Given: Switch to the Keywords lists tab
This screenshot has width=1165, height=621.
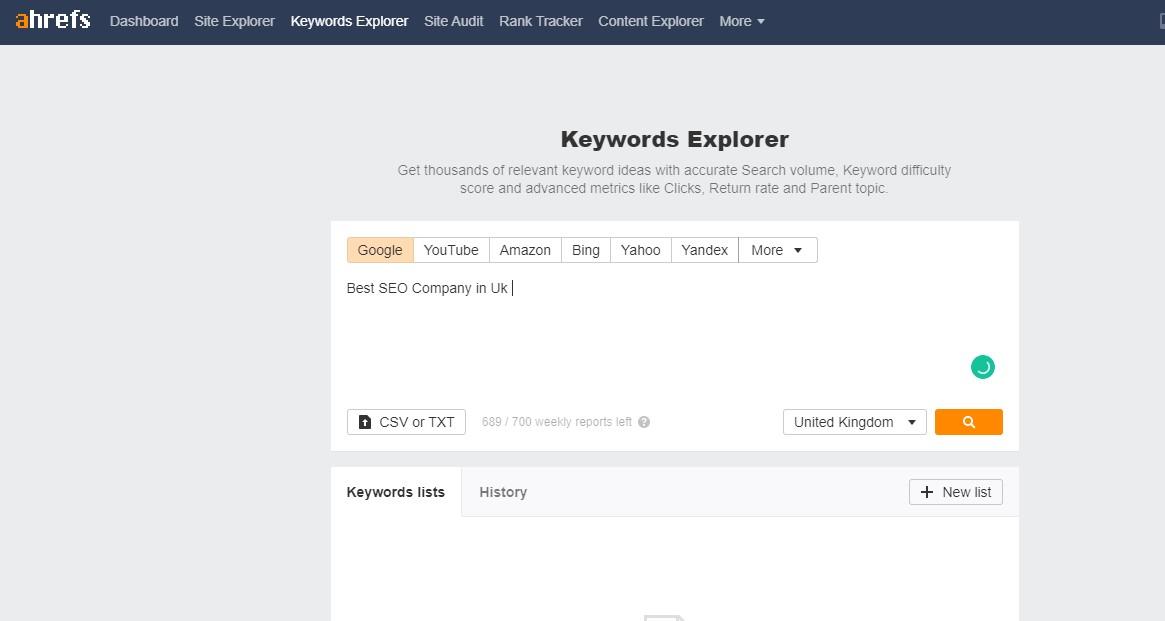Looking at the screenshot, I should [396, 492].
